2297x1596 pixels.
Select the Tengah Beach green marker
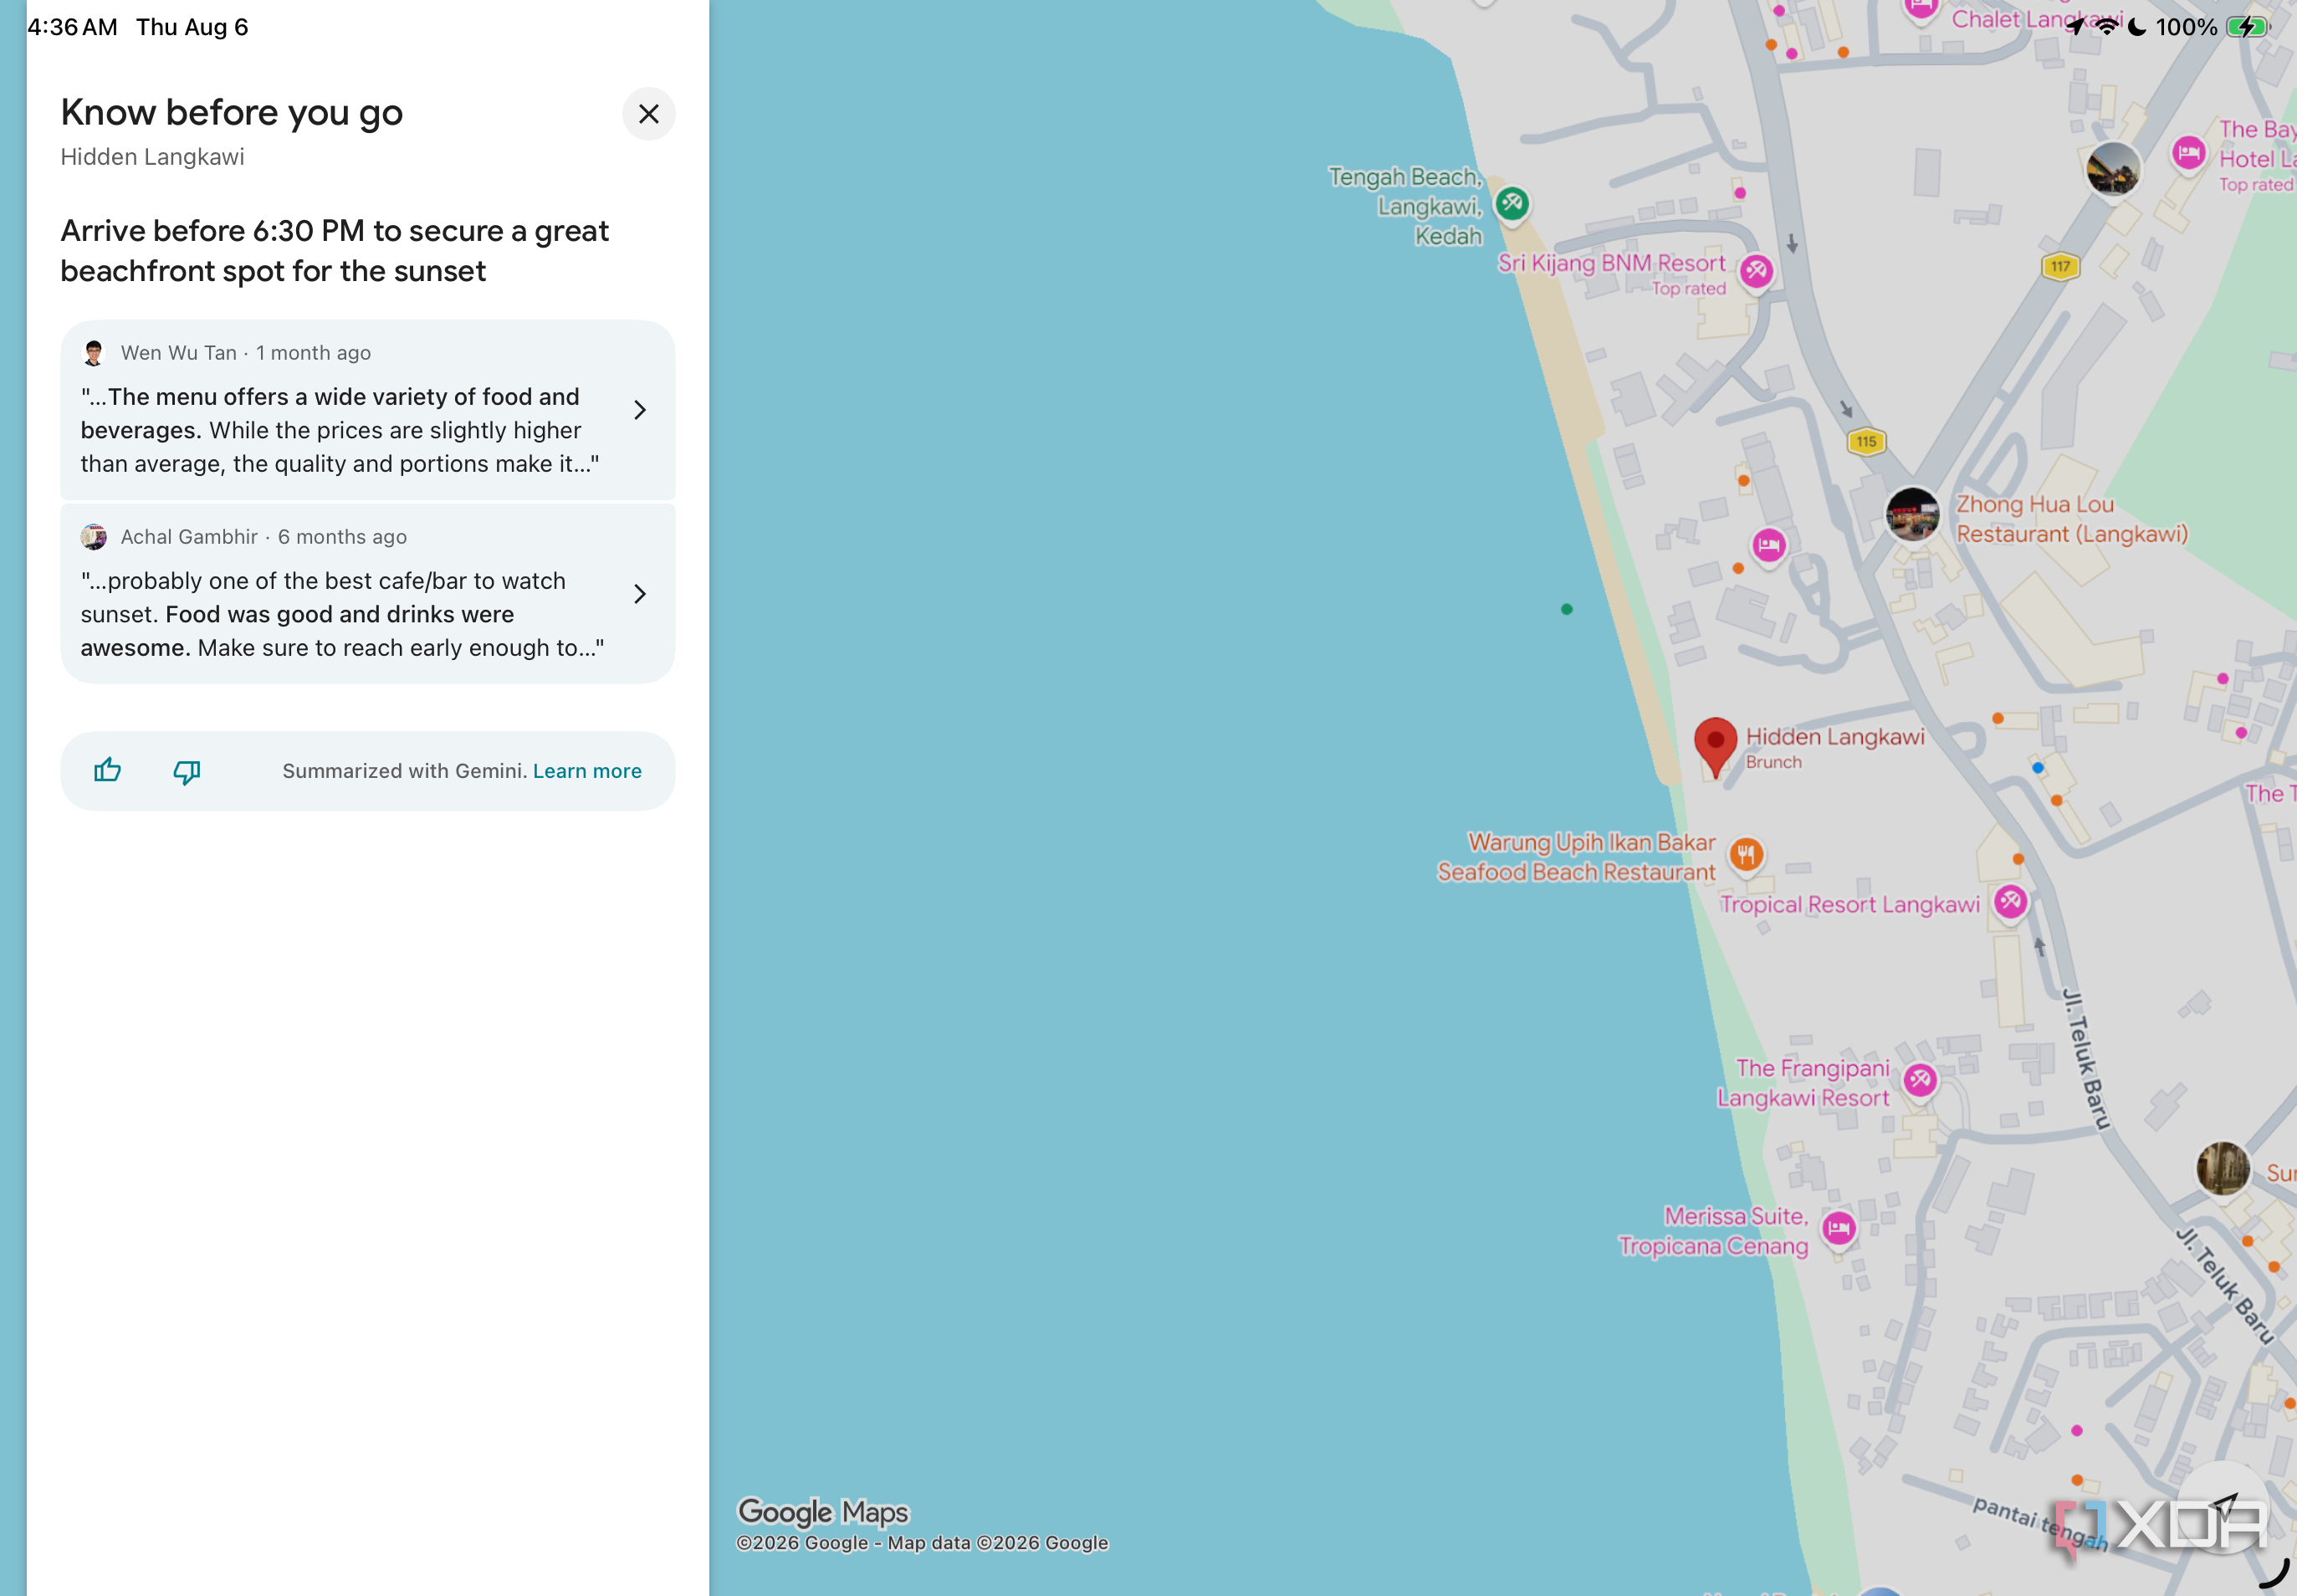(1512, 204)
